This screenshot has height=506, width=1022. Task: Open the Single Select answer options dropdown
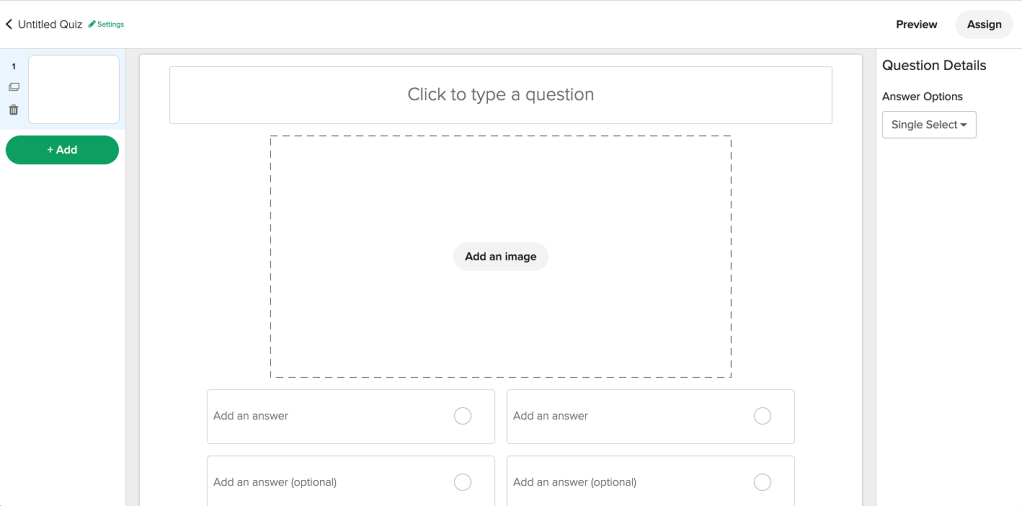[929, 125]
